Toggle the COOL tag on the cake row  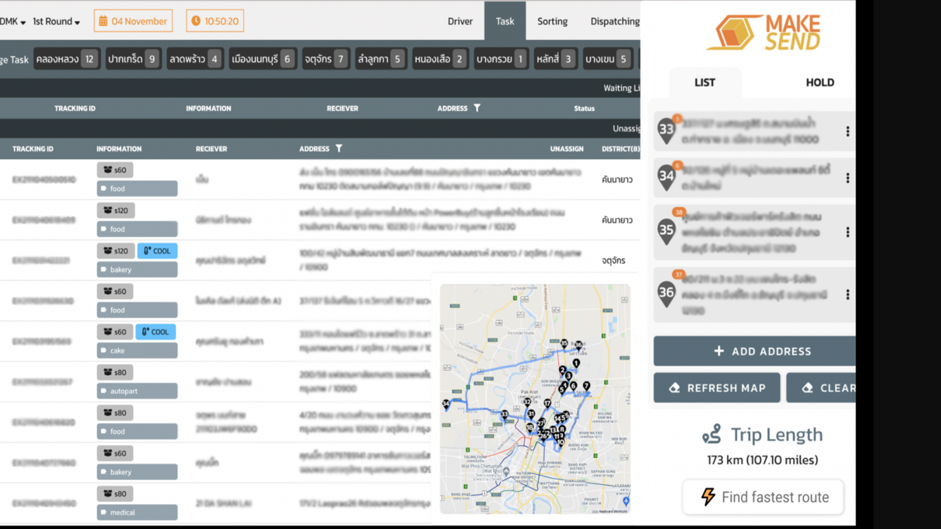pos(155,332)
